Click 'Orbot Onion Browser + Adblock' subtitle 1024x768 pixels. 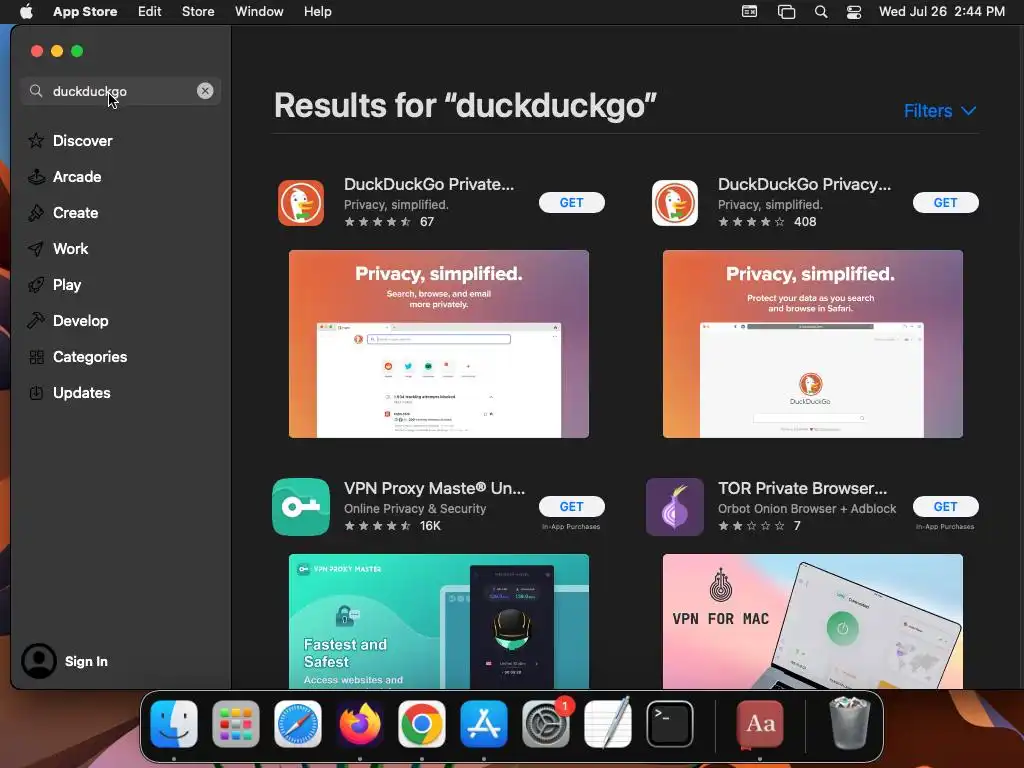click(x=807, y=508)
